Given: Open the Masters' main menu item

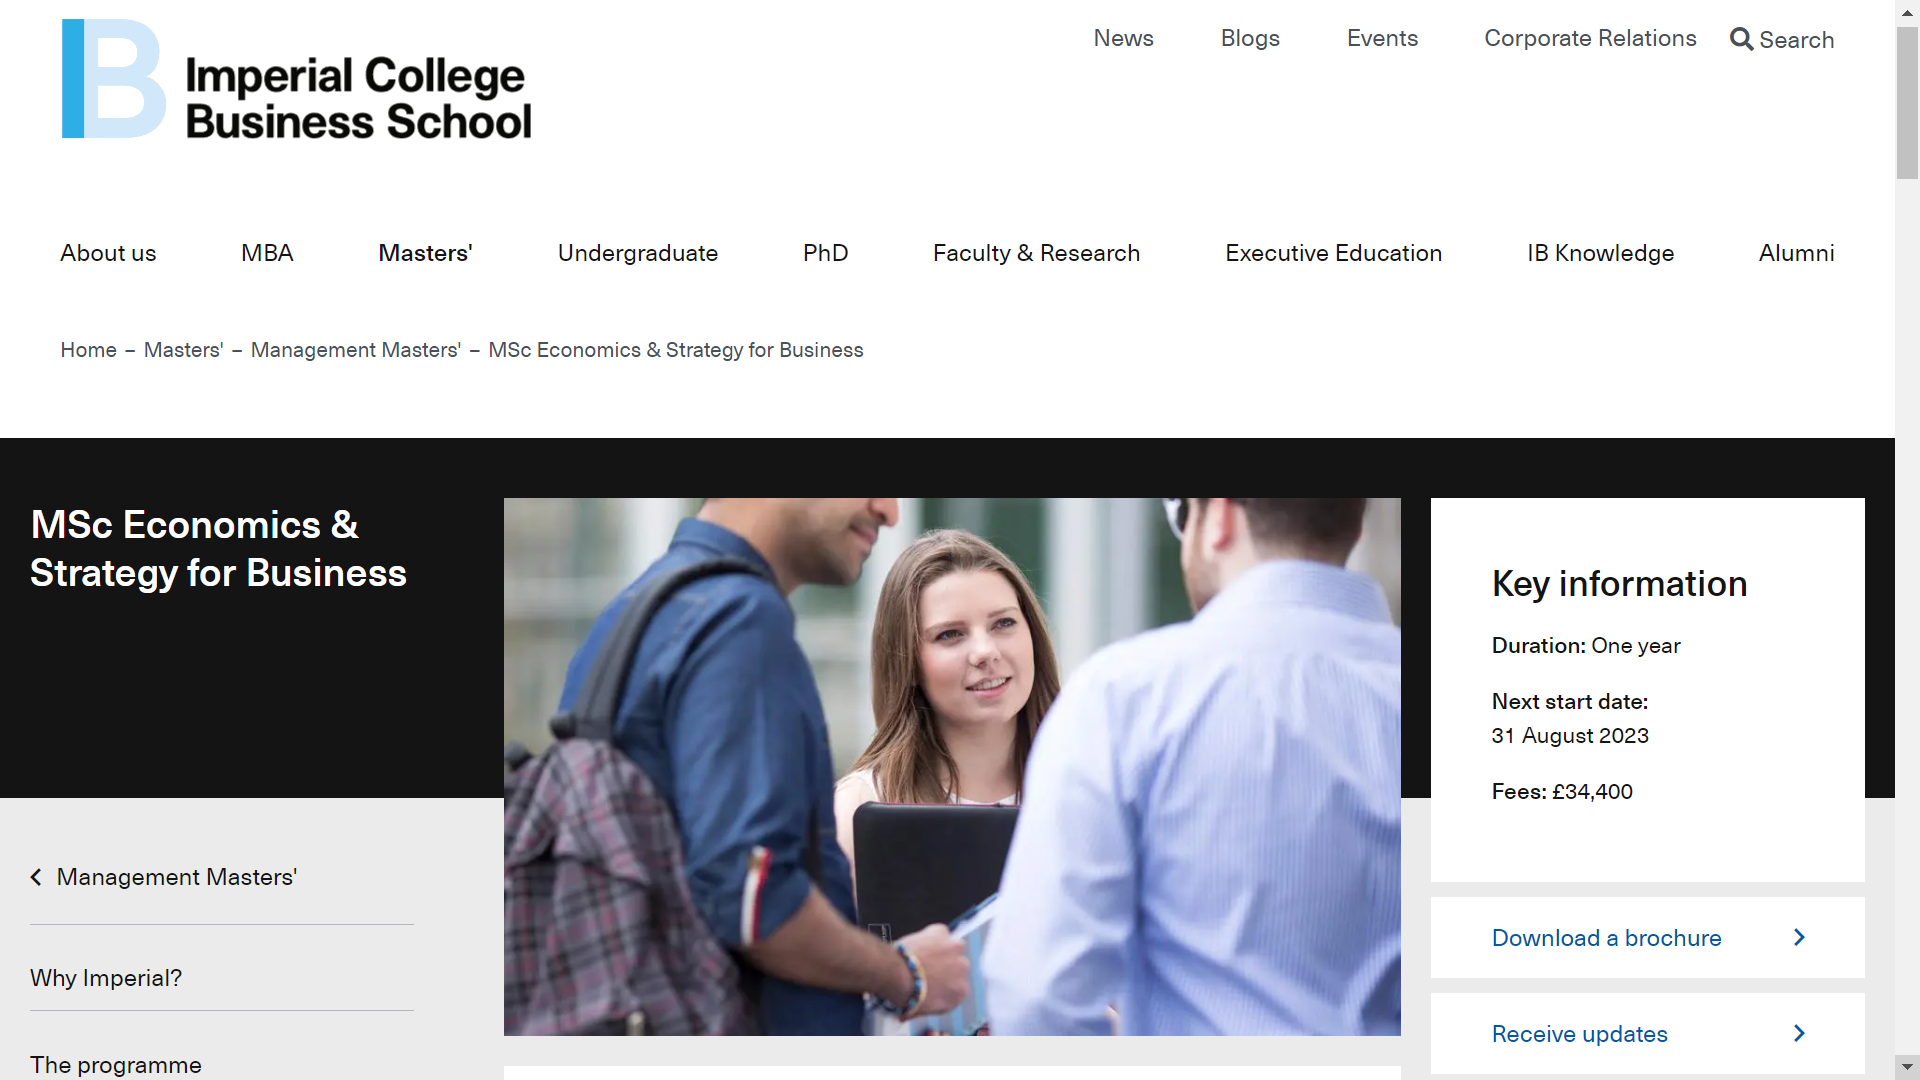Looking at the screenshot, I should point(425,253).
